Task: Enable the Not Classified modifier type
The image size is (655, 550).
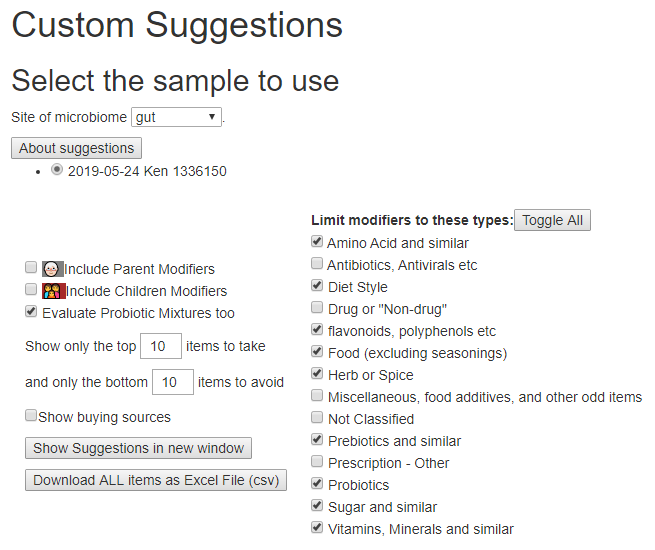Action: 317,418
